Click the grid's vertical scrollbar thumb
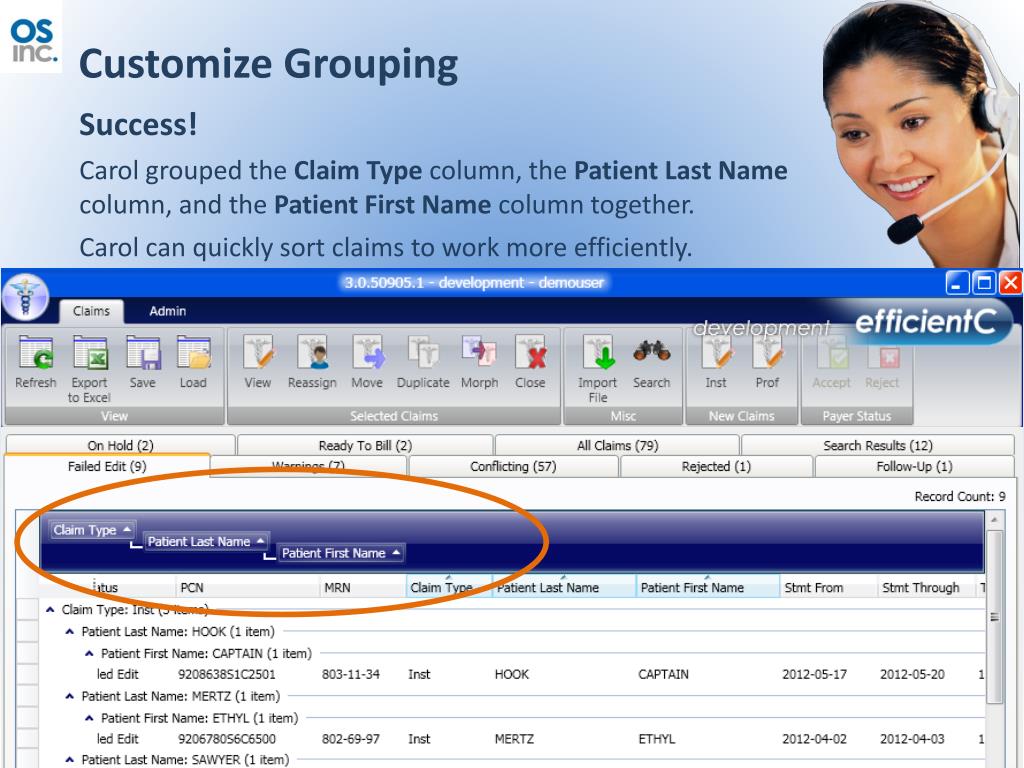This screenshot has width=1024, height=768. point(995,616)
